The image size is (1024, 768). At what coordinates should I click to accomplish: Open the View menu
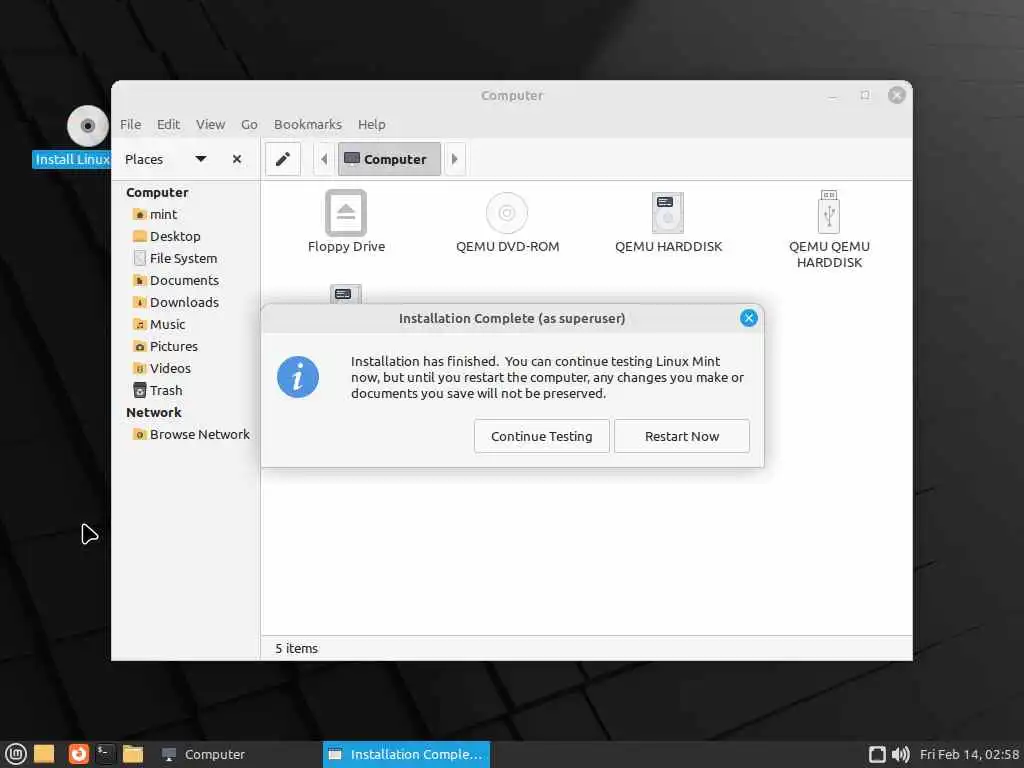click(210, 124)
